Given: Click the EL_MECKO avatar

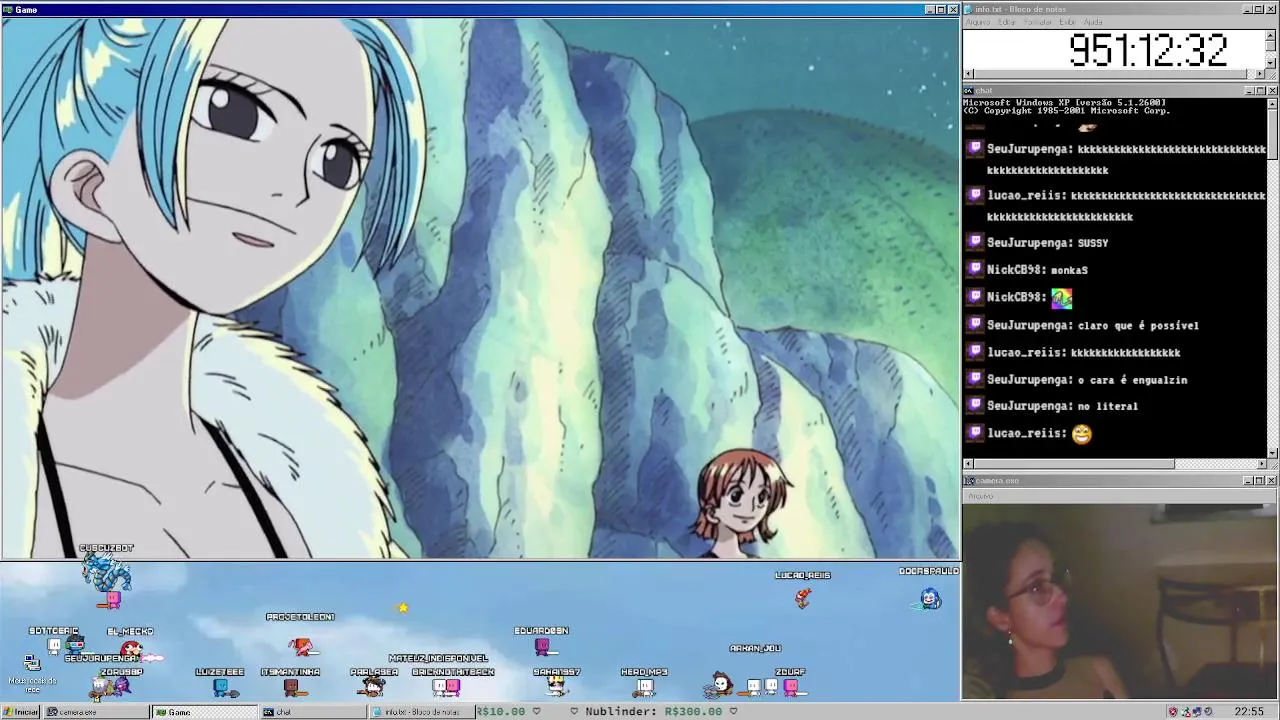Looking at the screenshot, I should point(131,649).
